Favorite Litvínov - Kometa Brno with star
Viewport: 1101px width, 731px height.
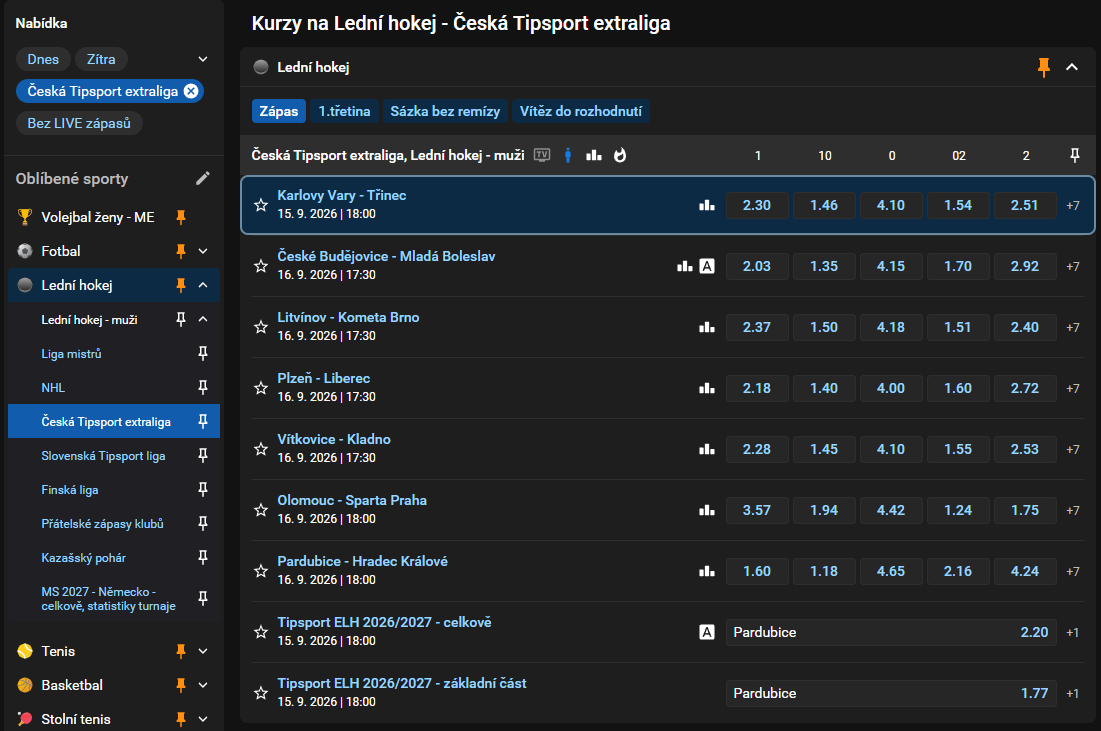pos(261,327)
